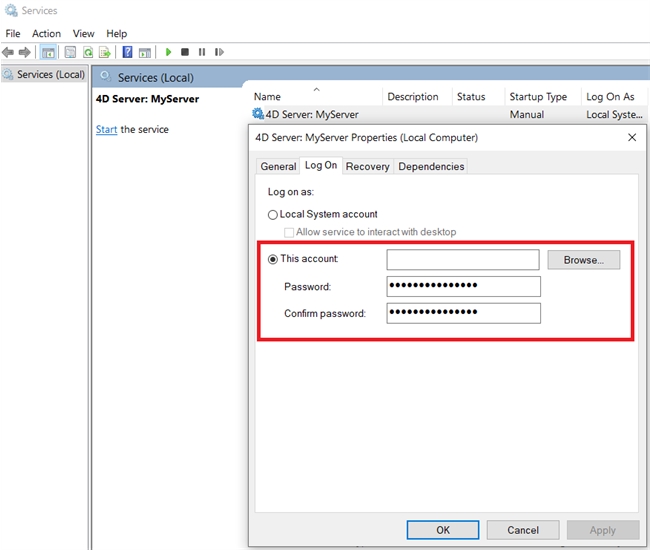Switch to the Recovery tab
Image resolution: width=650 pixels, height=550 pixels.
click(x=367, y=166)
